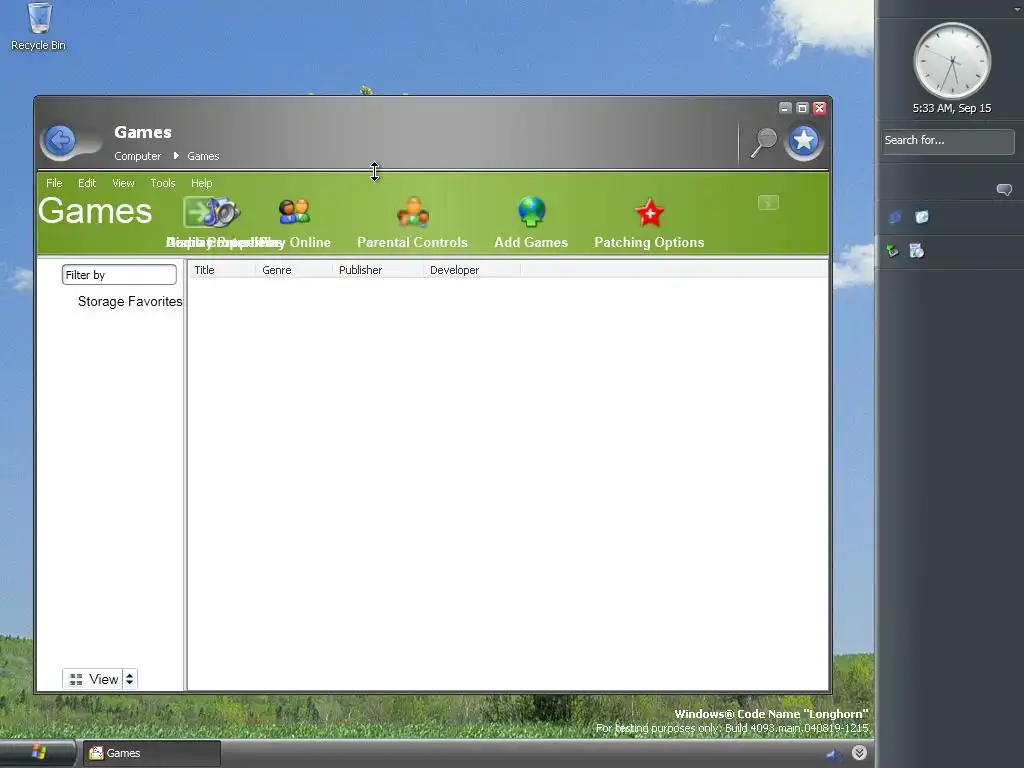Minimize the Games window
The image size is (1024, 768).
coord(786,108)
